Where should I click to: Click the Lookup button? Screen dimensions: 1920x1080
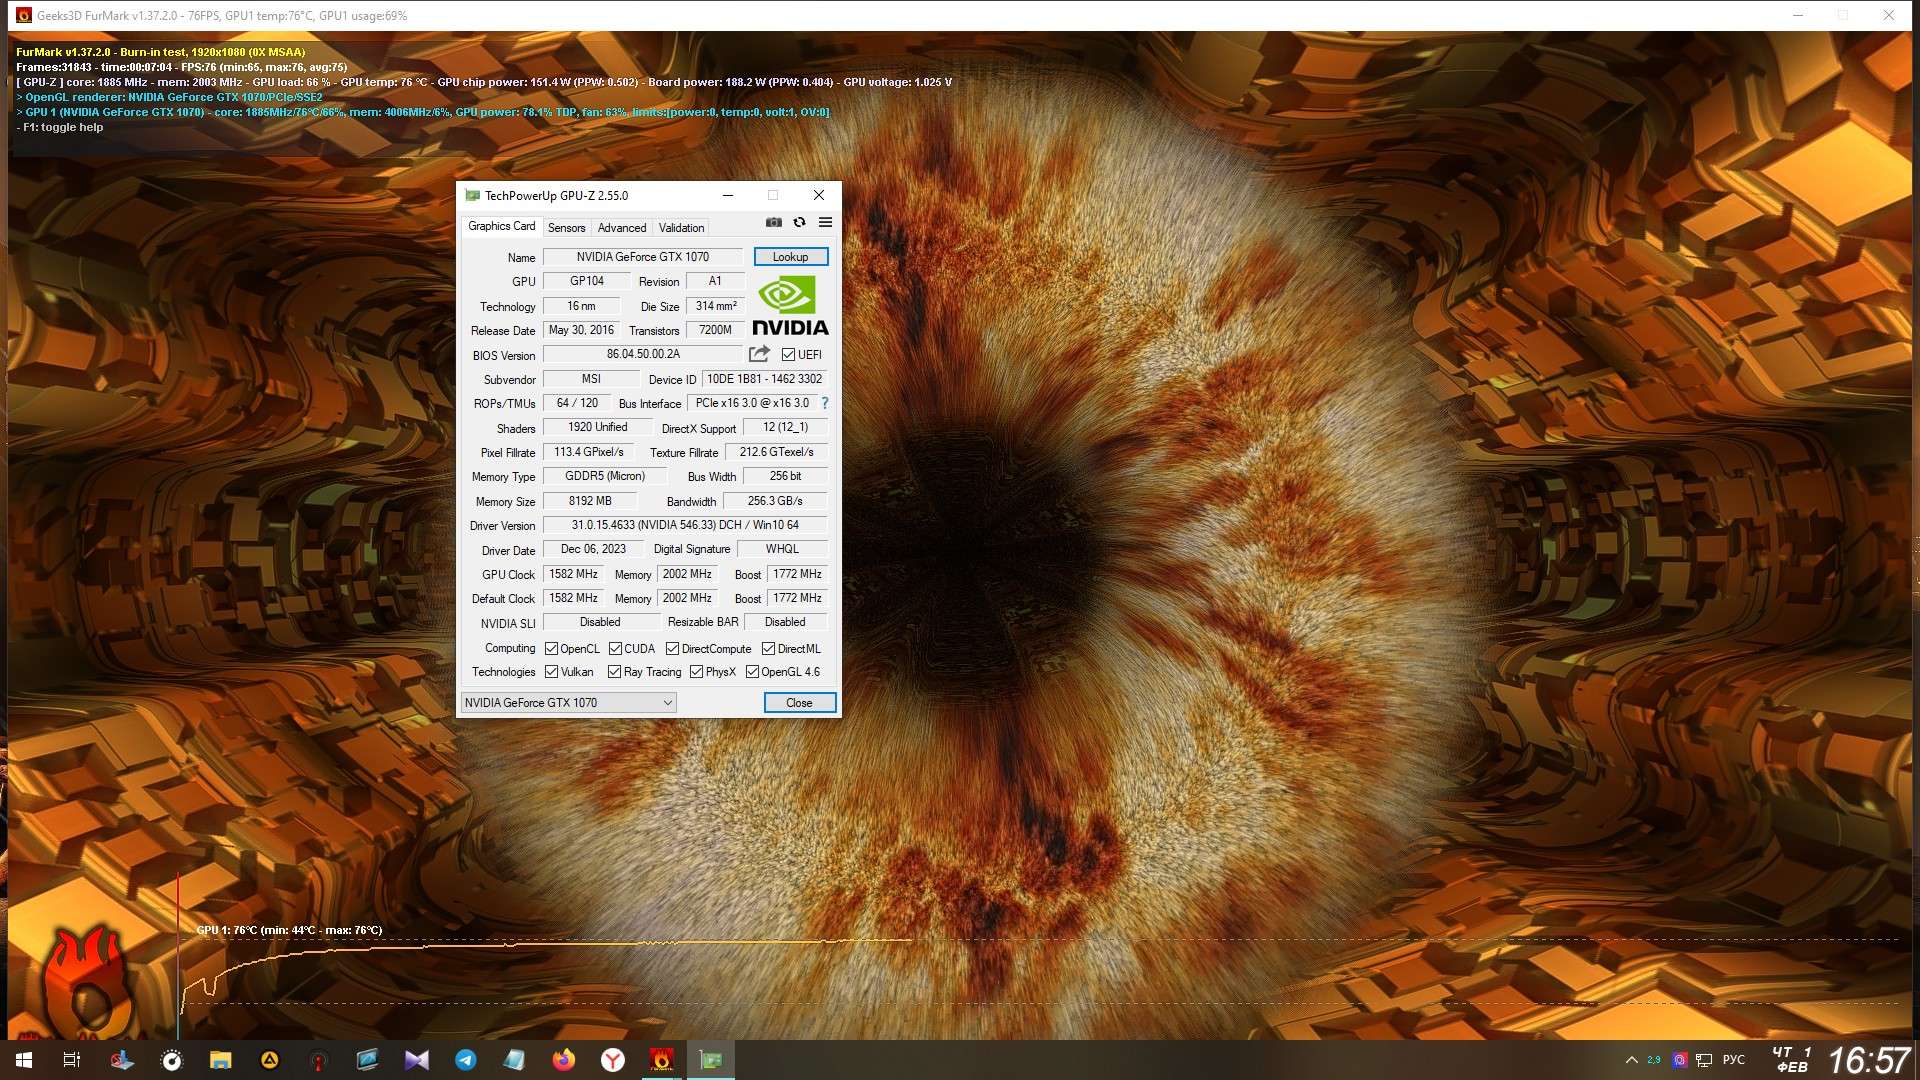[790, 257]
